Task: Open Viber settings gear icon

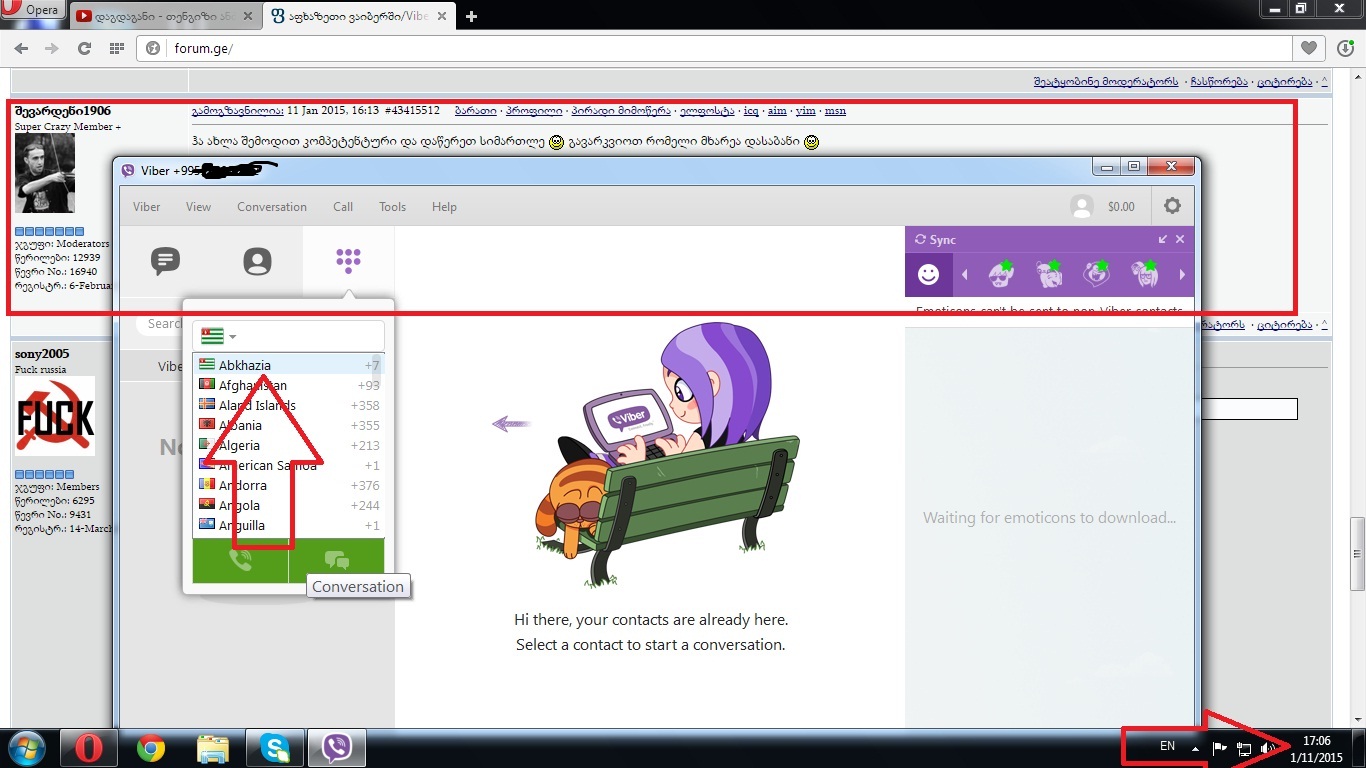Action: 1172,206
